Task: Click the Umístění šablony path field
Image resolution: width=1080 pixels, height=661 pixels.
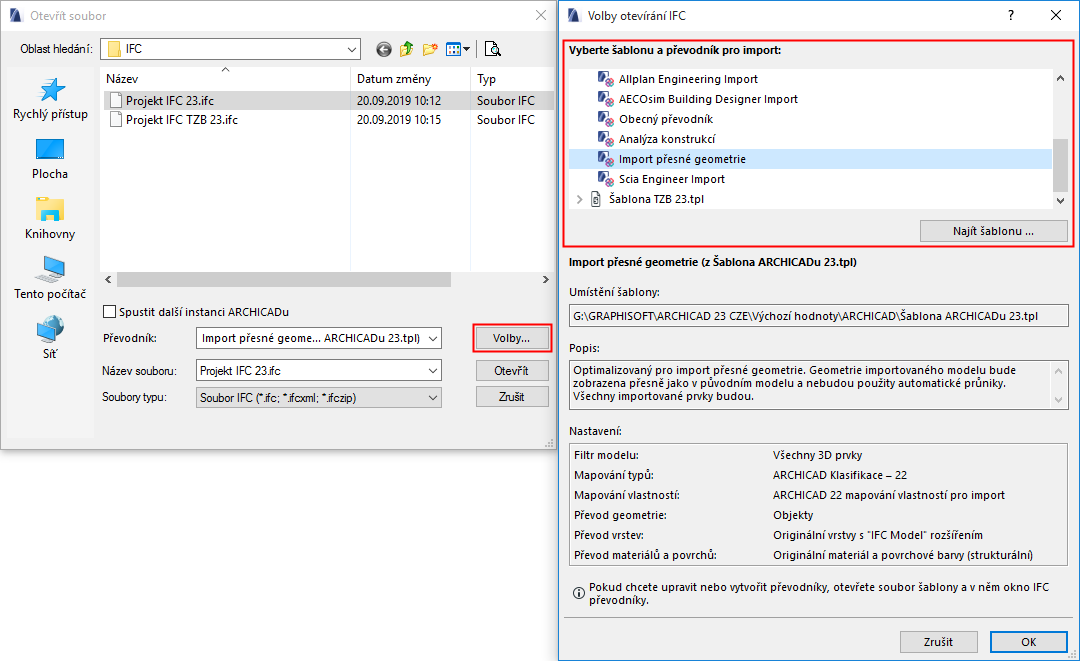Action: pos(818,316)
